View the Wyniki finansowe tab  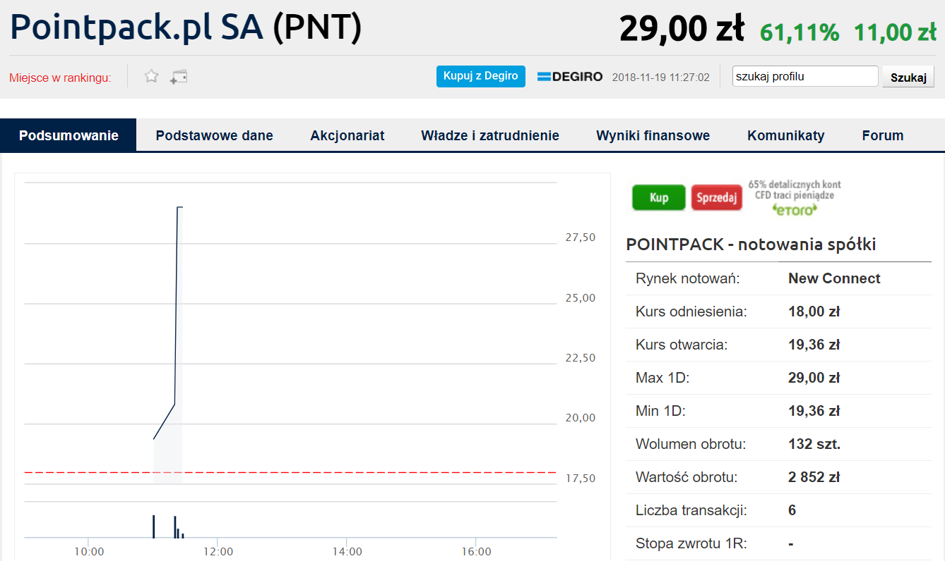pyautogui.click(x=653, y=136)
